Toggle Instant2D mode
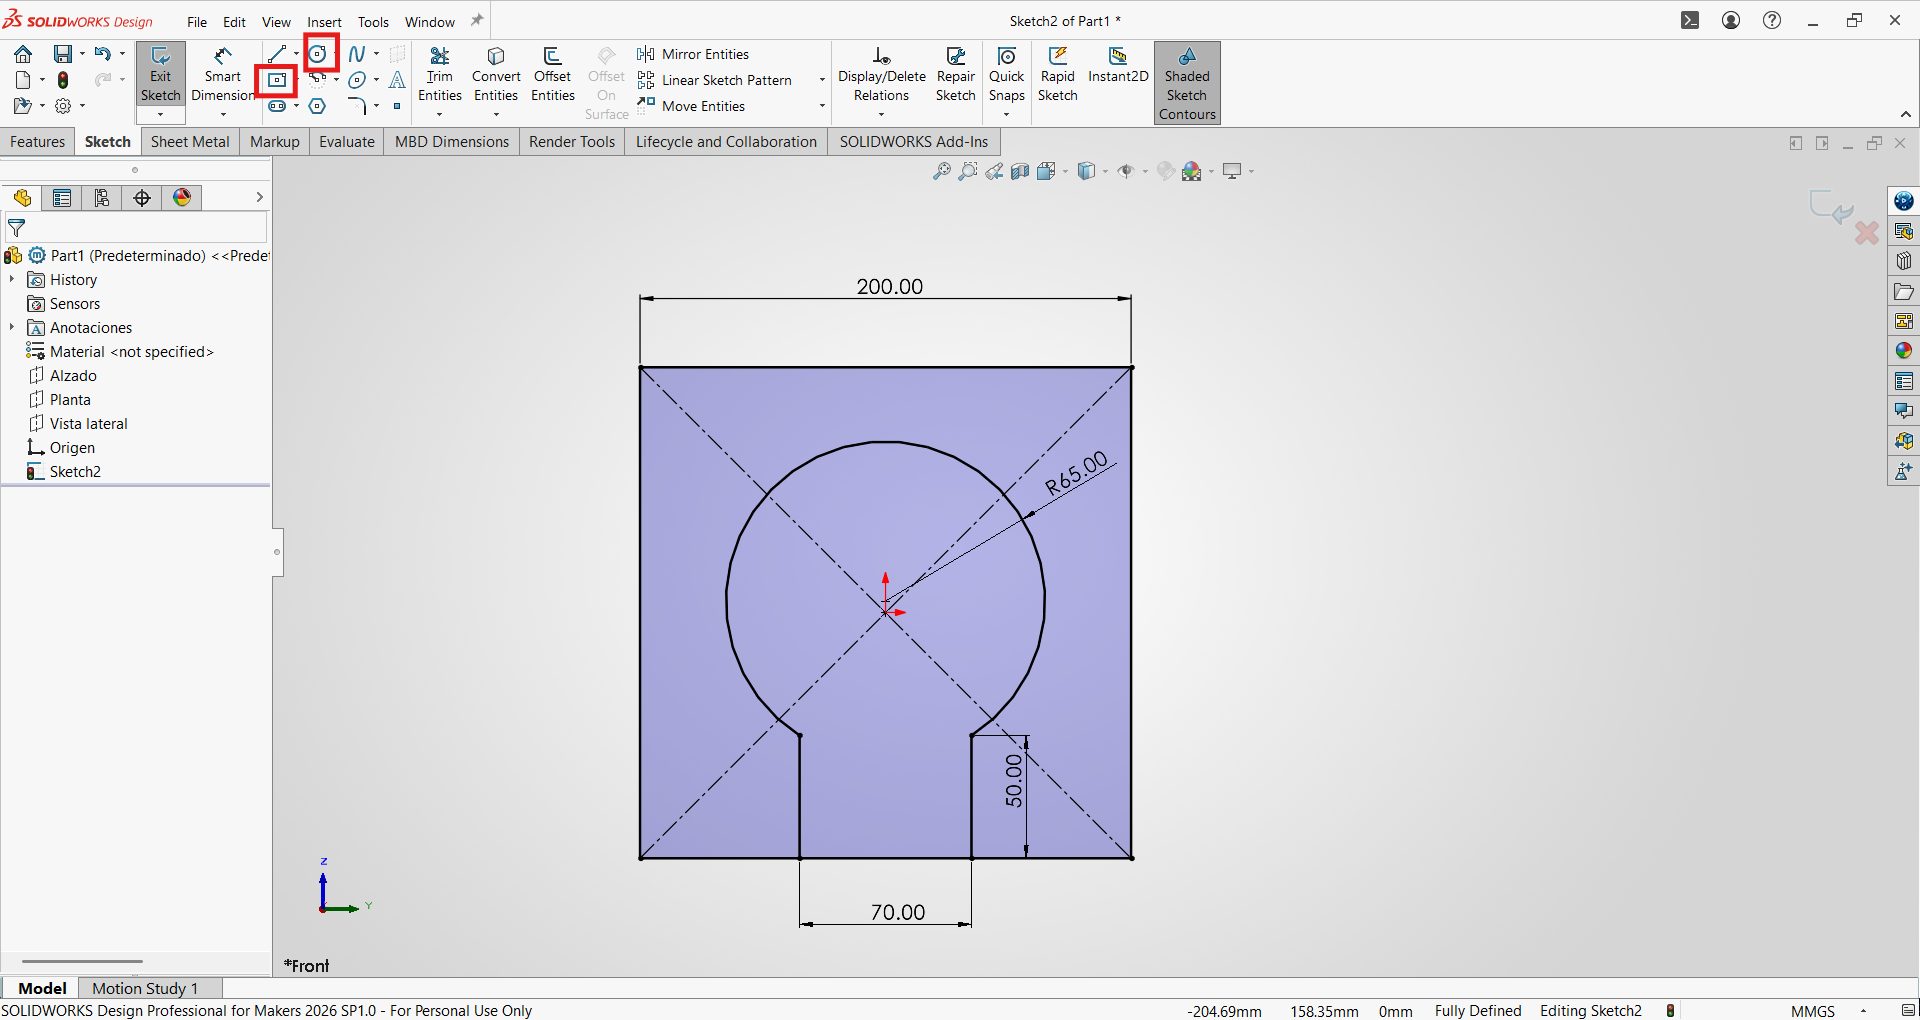Viewport: 1920px width, 1020px height. click(1118, 65)
